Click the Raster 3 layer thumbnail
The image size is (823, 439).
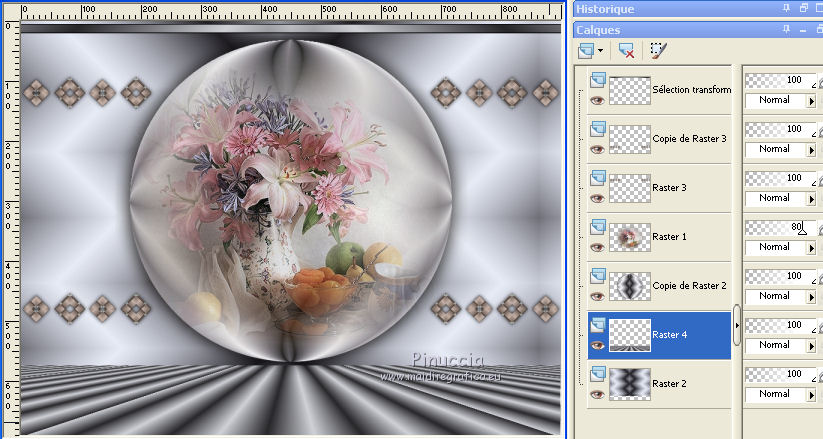point(630,189)
